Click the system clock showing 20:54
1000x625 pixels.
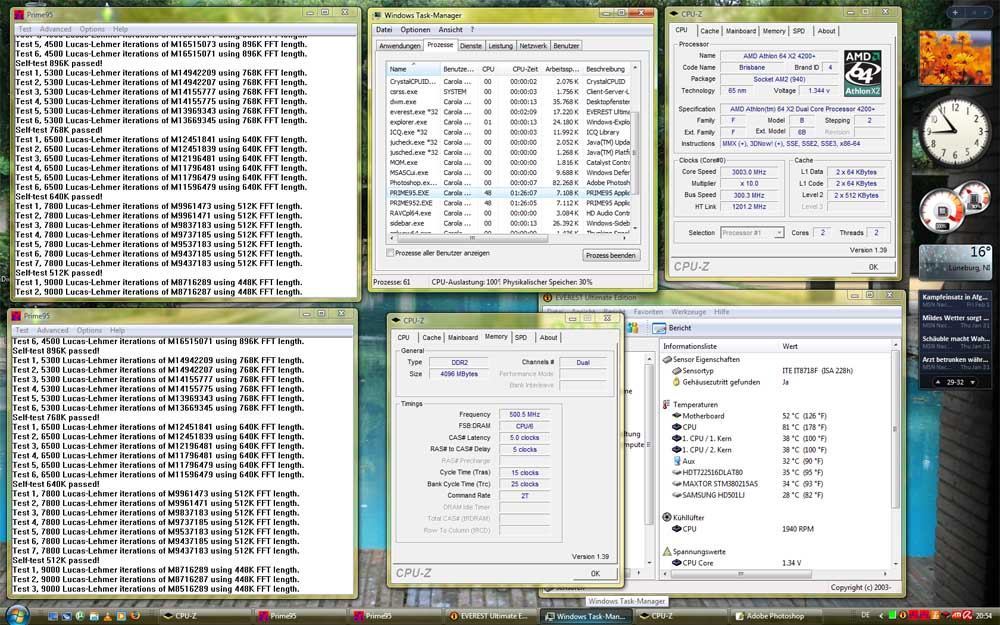coord(983,615)
